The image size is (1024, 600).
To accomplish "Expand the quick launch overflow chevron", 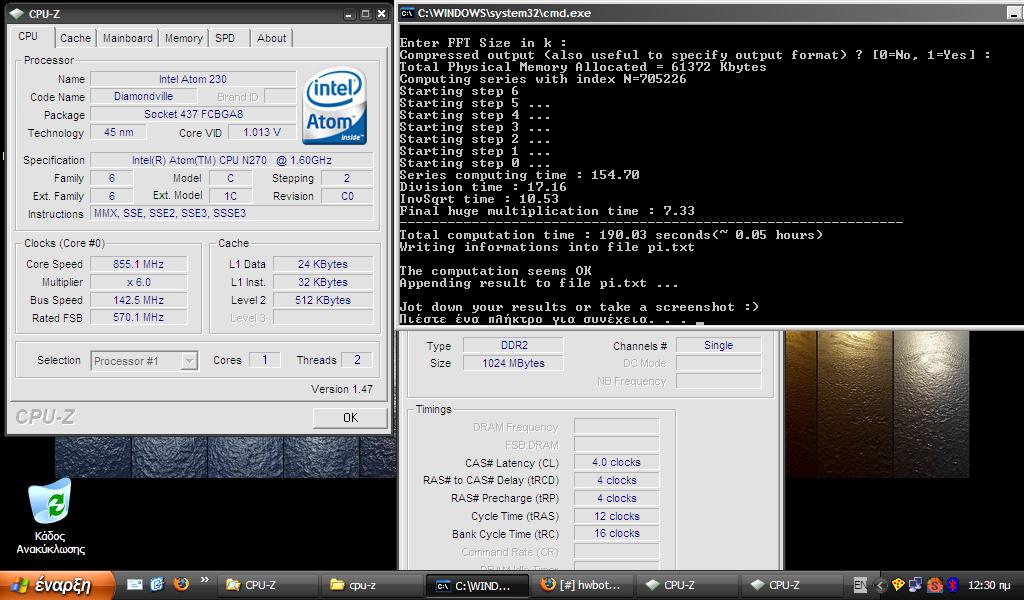I will [204, 579].
